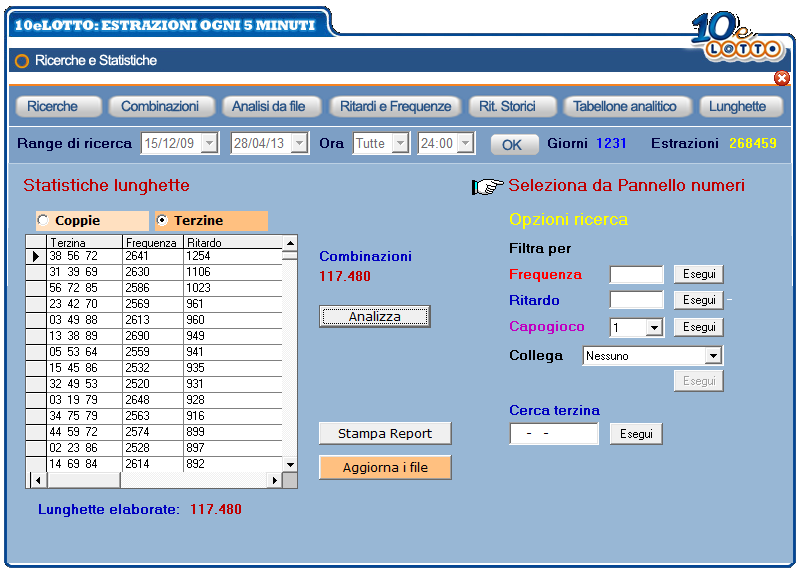801x578 pixels.
Task: Switch to the Combinazioni tab
Action: coord(161,106)
